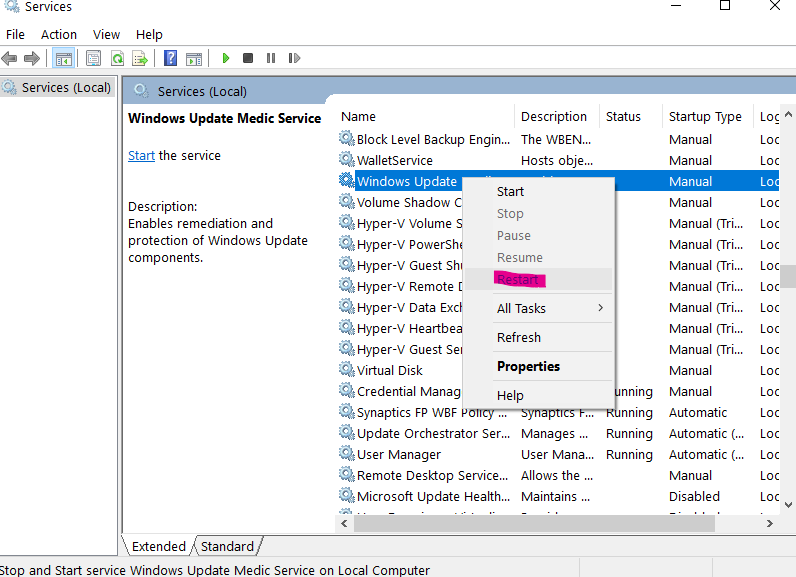This screenshot has height=577, width=796.
Task: Click the Stop Service toolbar icon
Action: pyautogui.click(x=248, y=58)
